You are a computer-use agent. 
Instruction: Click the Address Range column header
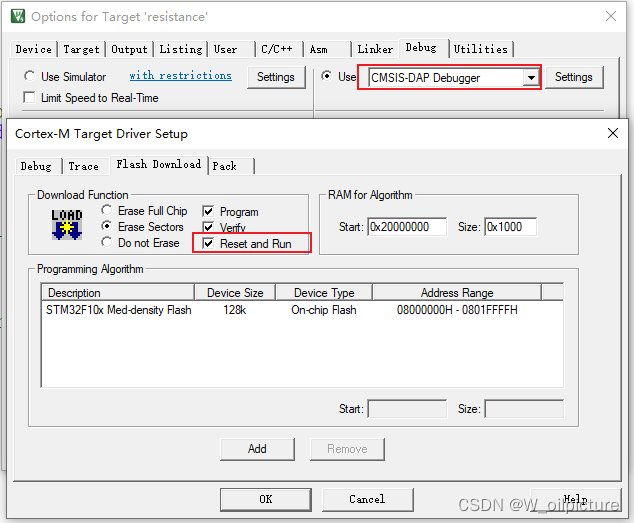coord(457,292)
